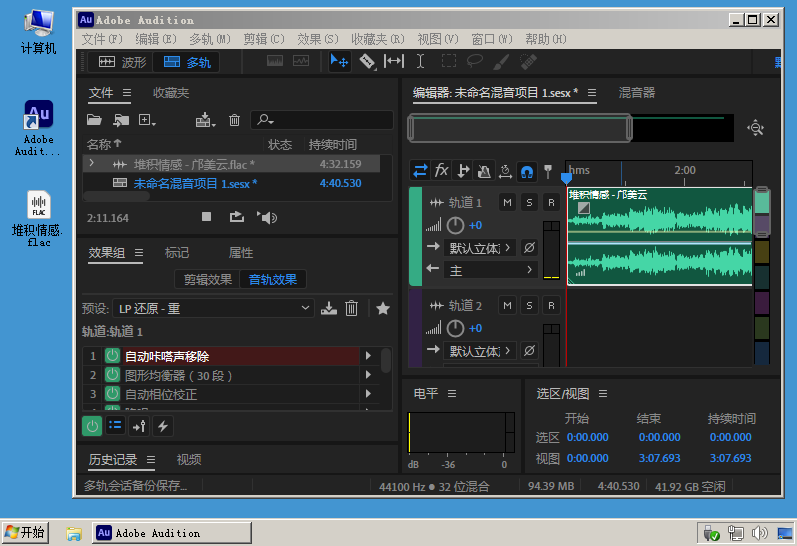
Task: Switch to the 标记 tab
Action: (177, 253)
